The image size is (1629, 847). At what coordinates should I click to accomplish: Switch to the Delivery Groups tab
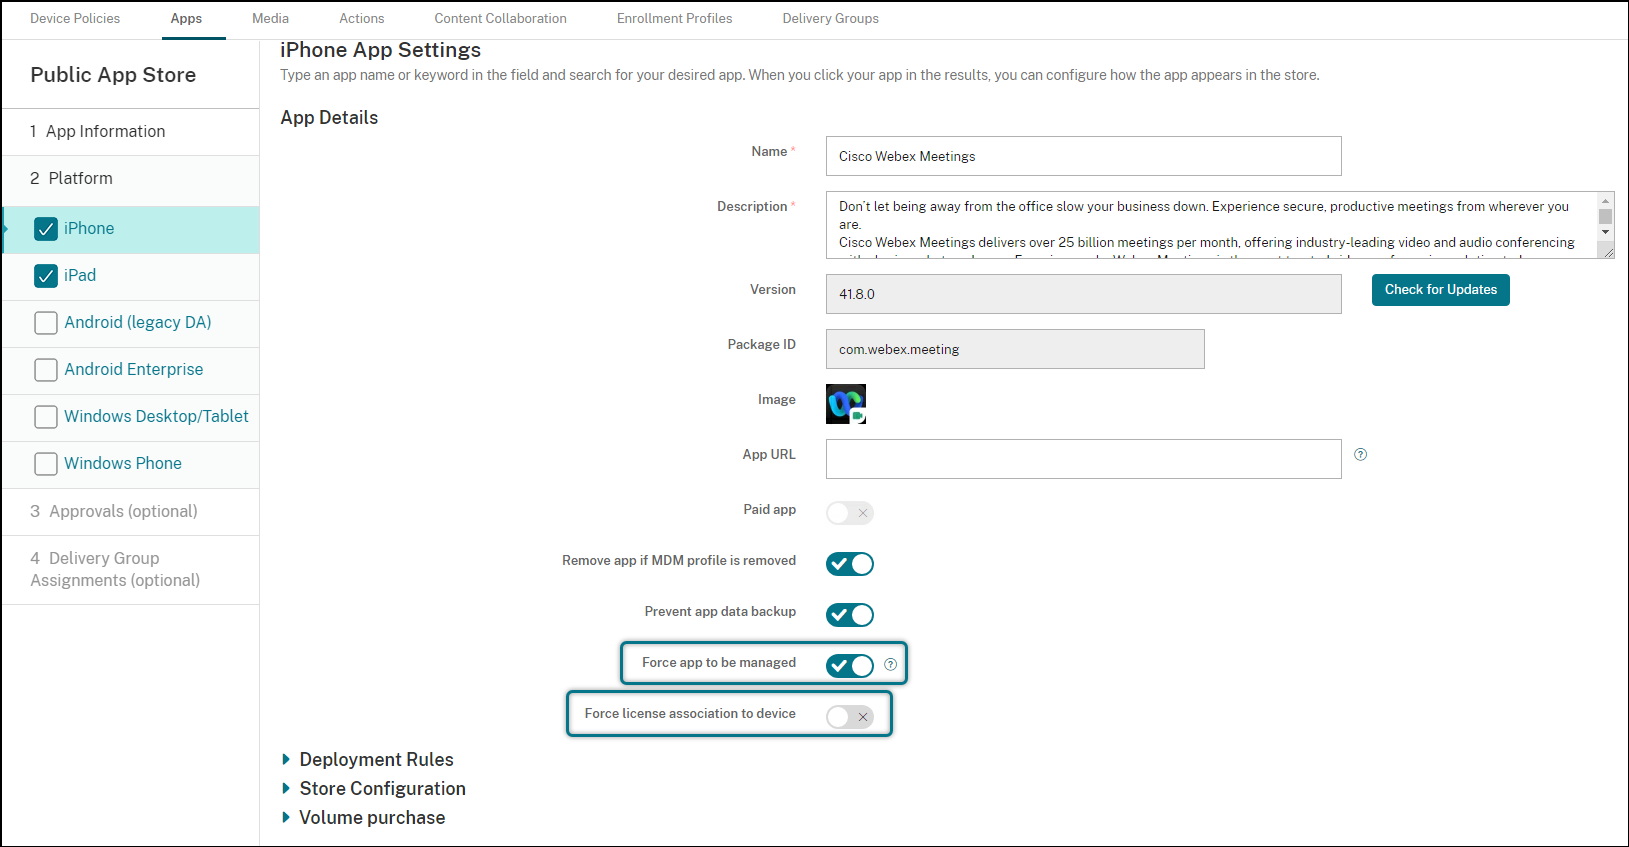[x=830, y=19]
